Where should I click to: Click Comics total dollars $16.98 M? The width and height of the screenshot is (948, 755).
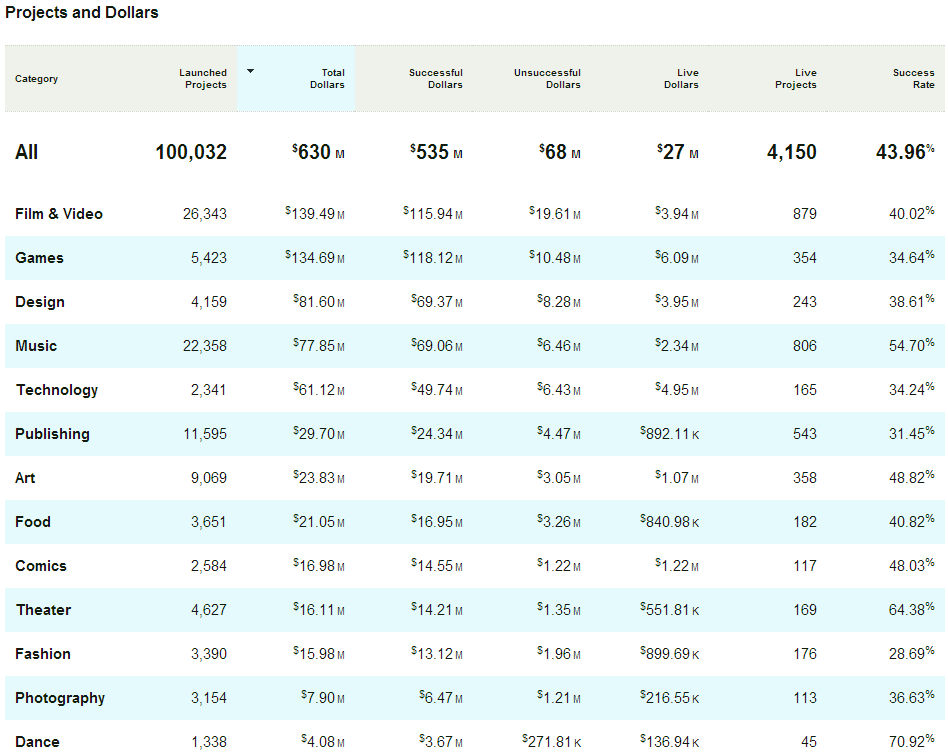click(319, 566)
